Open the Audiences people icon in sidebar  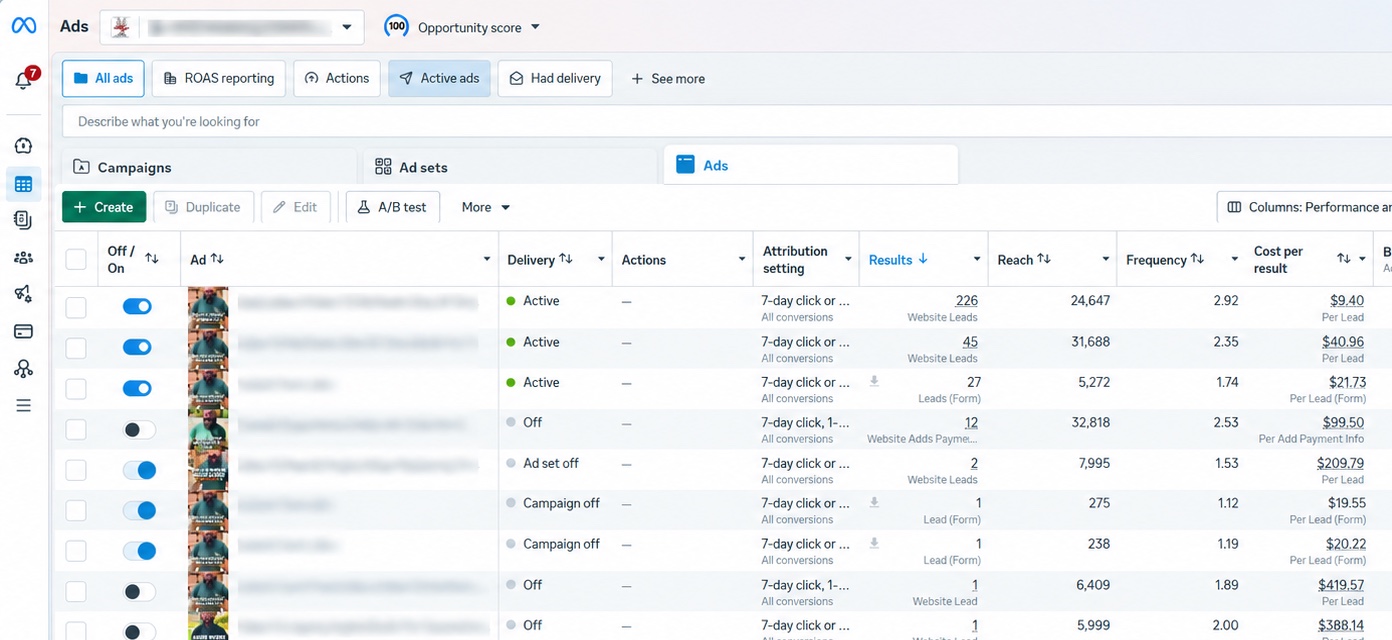[x=24, y=257]
